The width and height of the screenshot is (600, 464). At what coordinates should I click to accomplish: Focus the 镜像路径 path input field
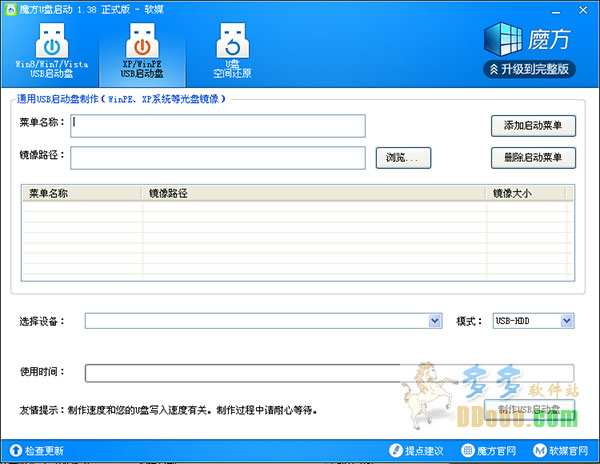click(218, 158)
